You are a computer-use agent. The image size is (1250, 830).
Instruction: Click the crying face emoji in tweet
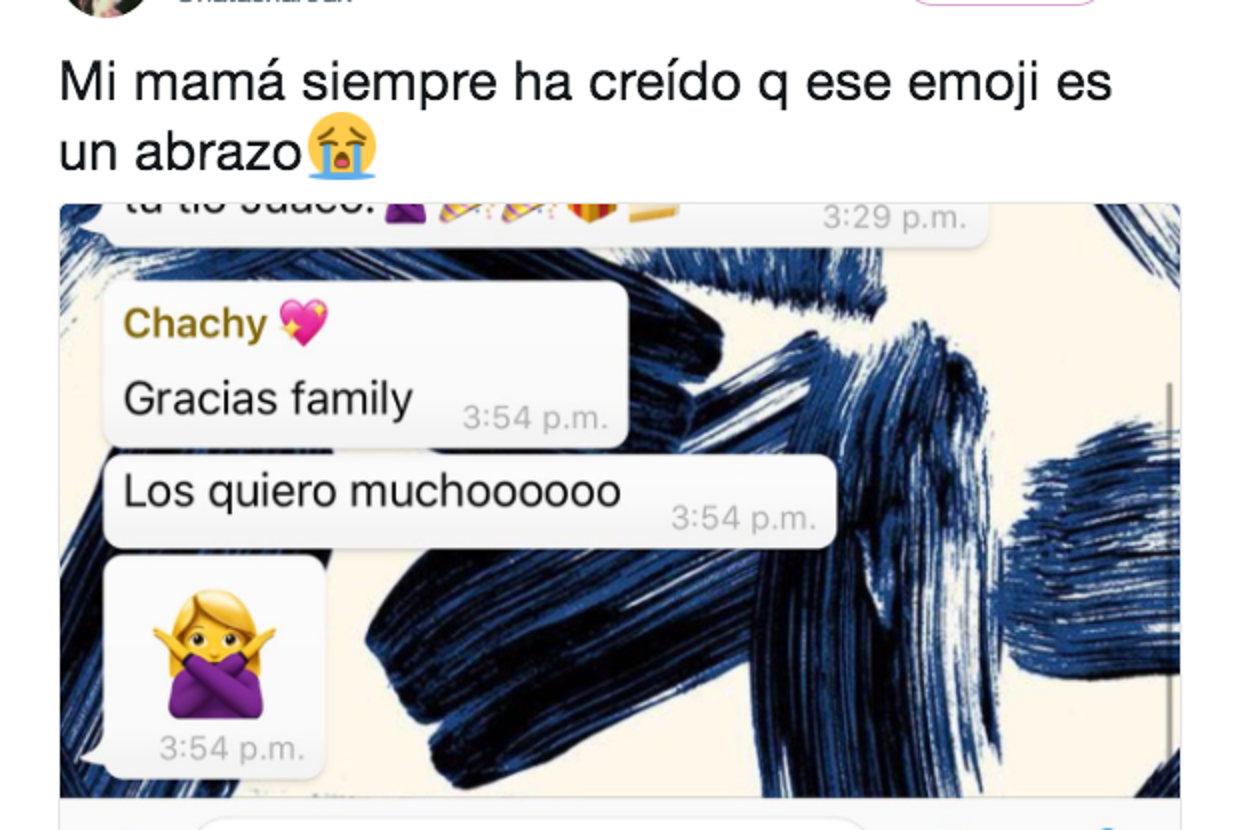pyautogui.click(x=342, y=147)
